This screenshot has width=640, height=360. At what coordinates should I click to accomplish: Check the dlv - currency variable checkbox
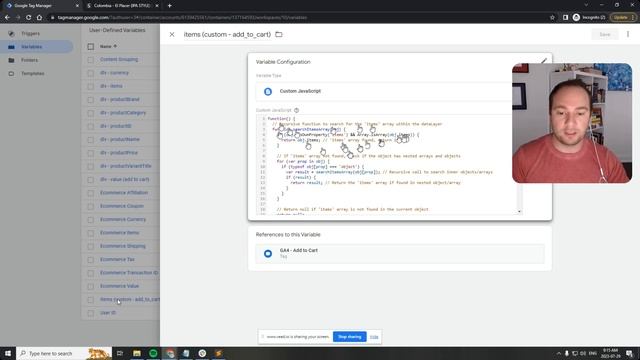[91, 73]
